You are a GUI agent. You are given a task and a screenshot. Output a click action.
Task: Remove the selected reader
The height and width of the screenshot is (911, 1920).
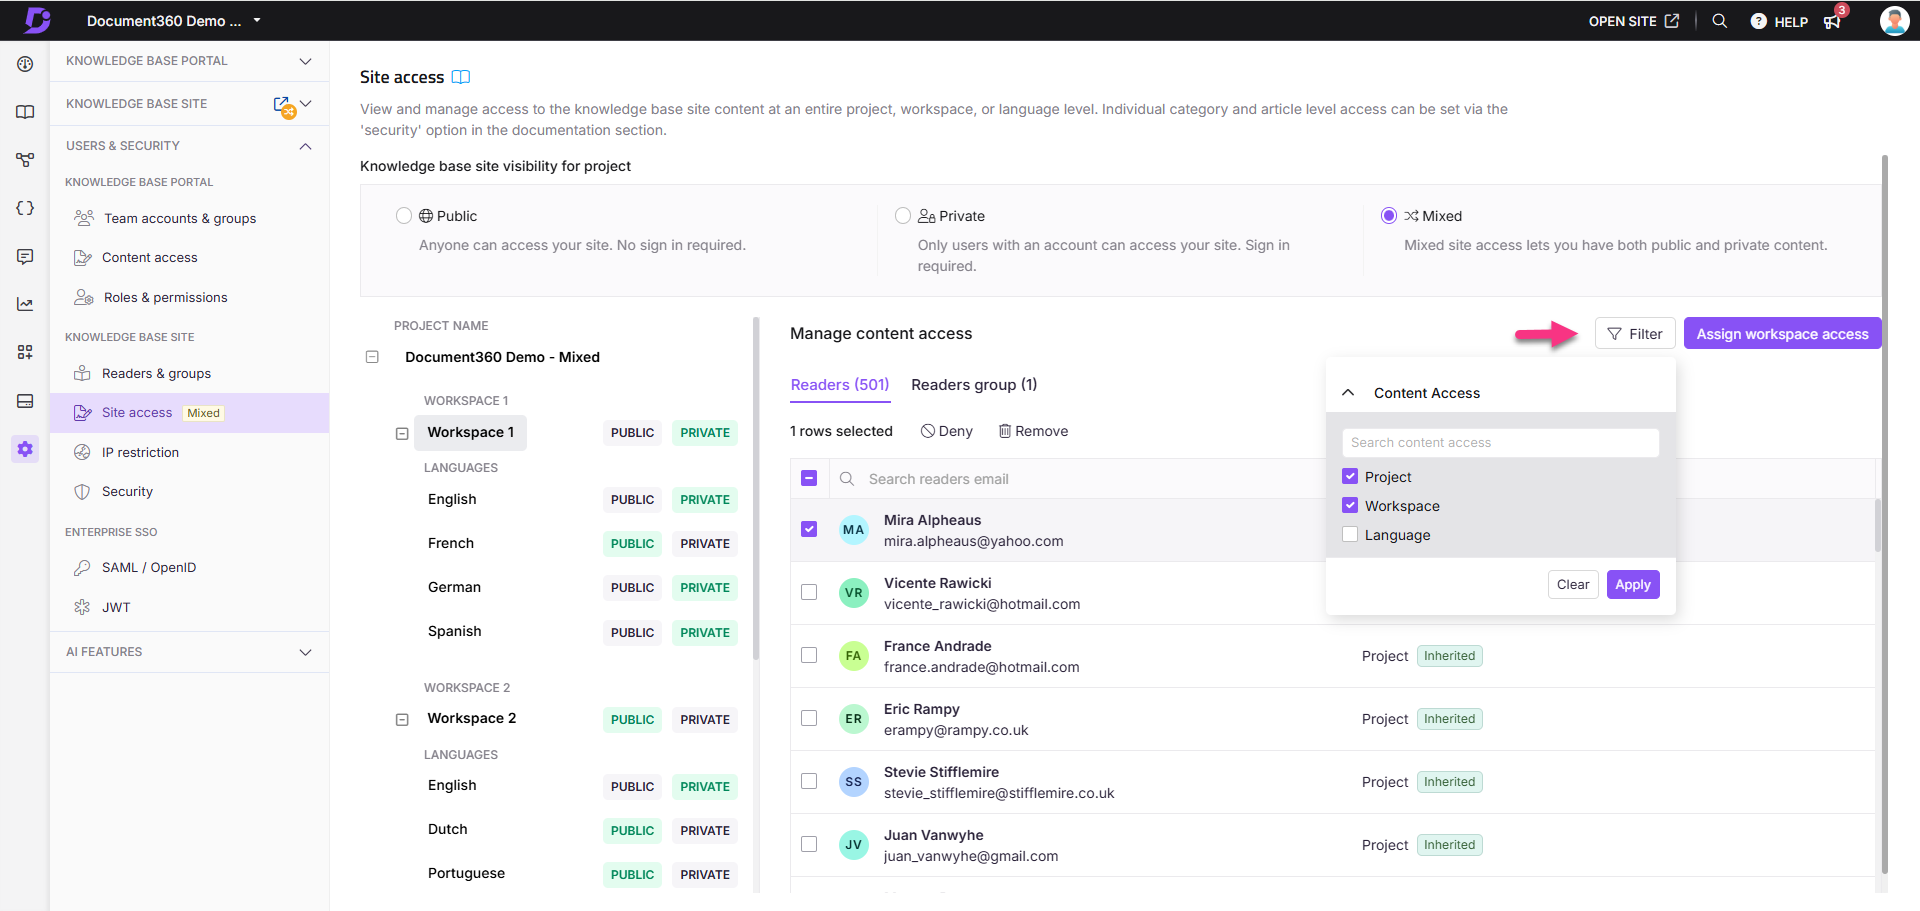click(x=1033, y=431)
